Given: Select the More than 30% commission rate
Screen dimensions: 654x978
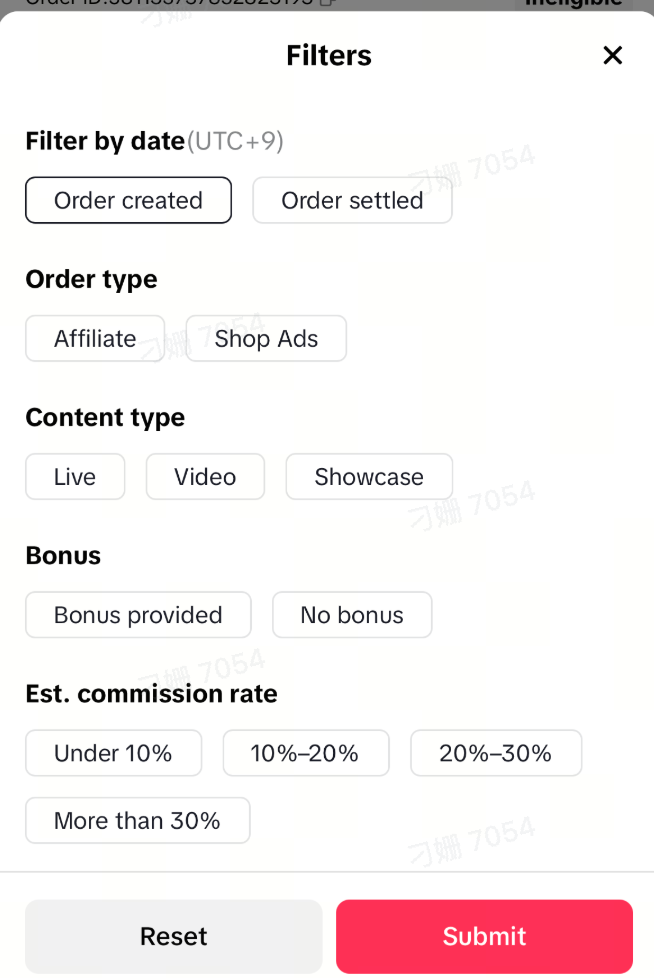Looking at the screenshot, I should pyautogui.click(x=137, y=820).
